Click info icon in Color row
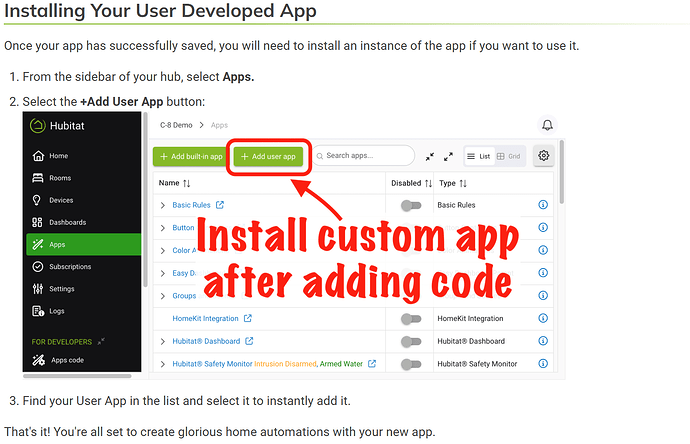The width and height of the screenshot is (690, 444). coord(543,250)
